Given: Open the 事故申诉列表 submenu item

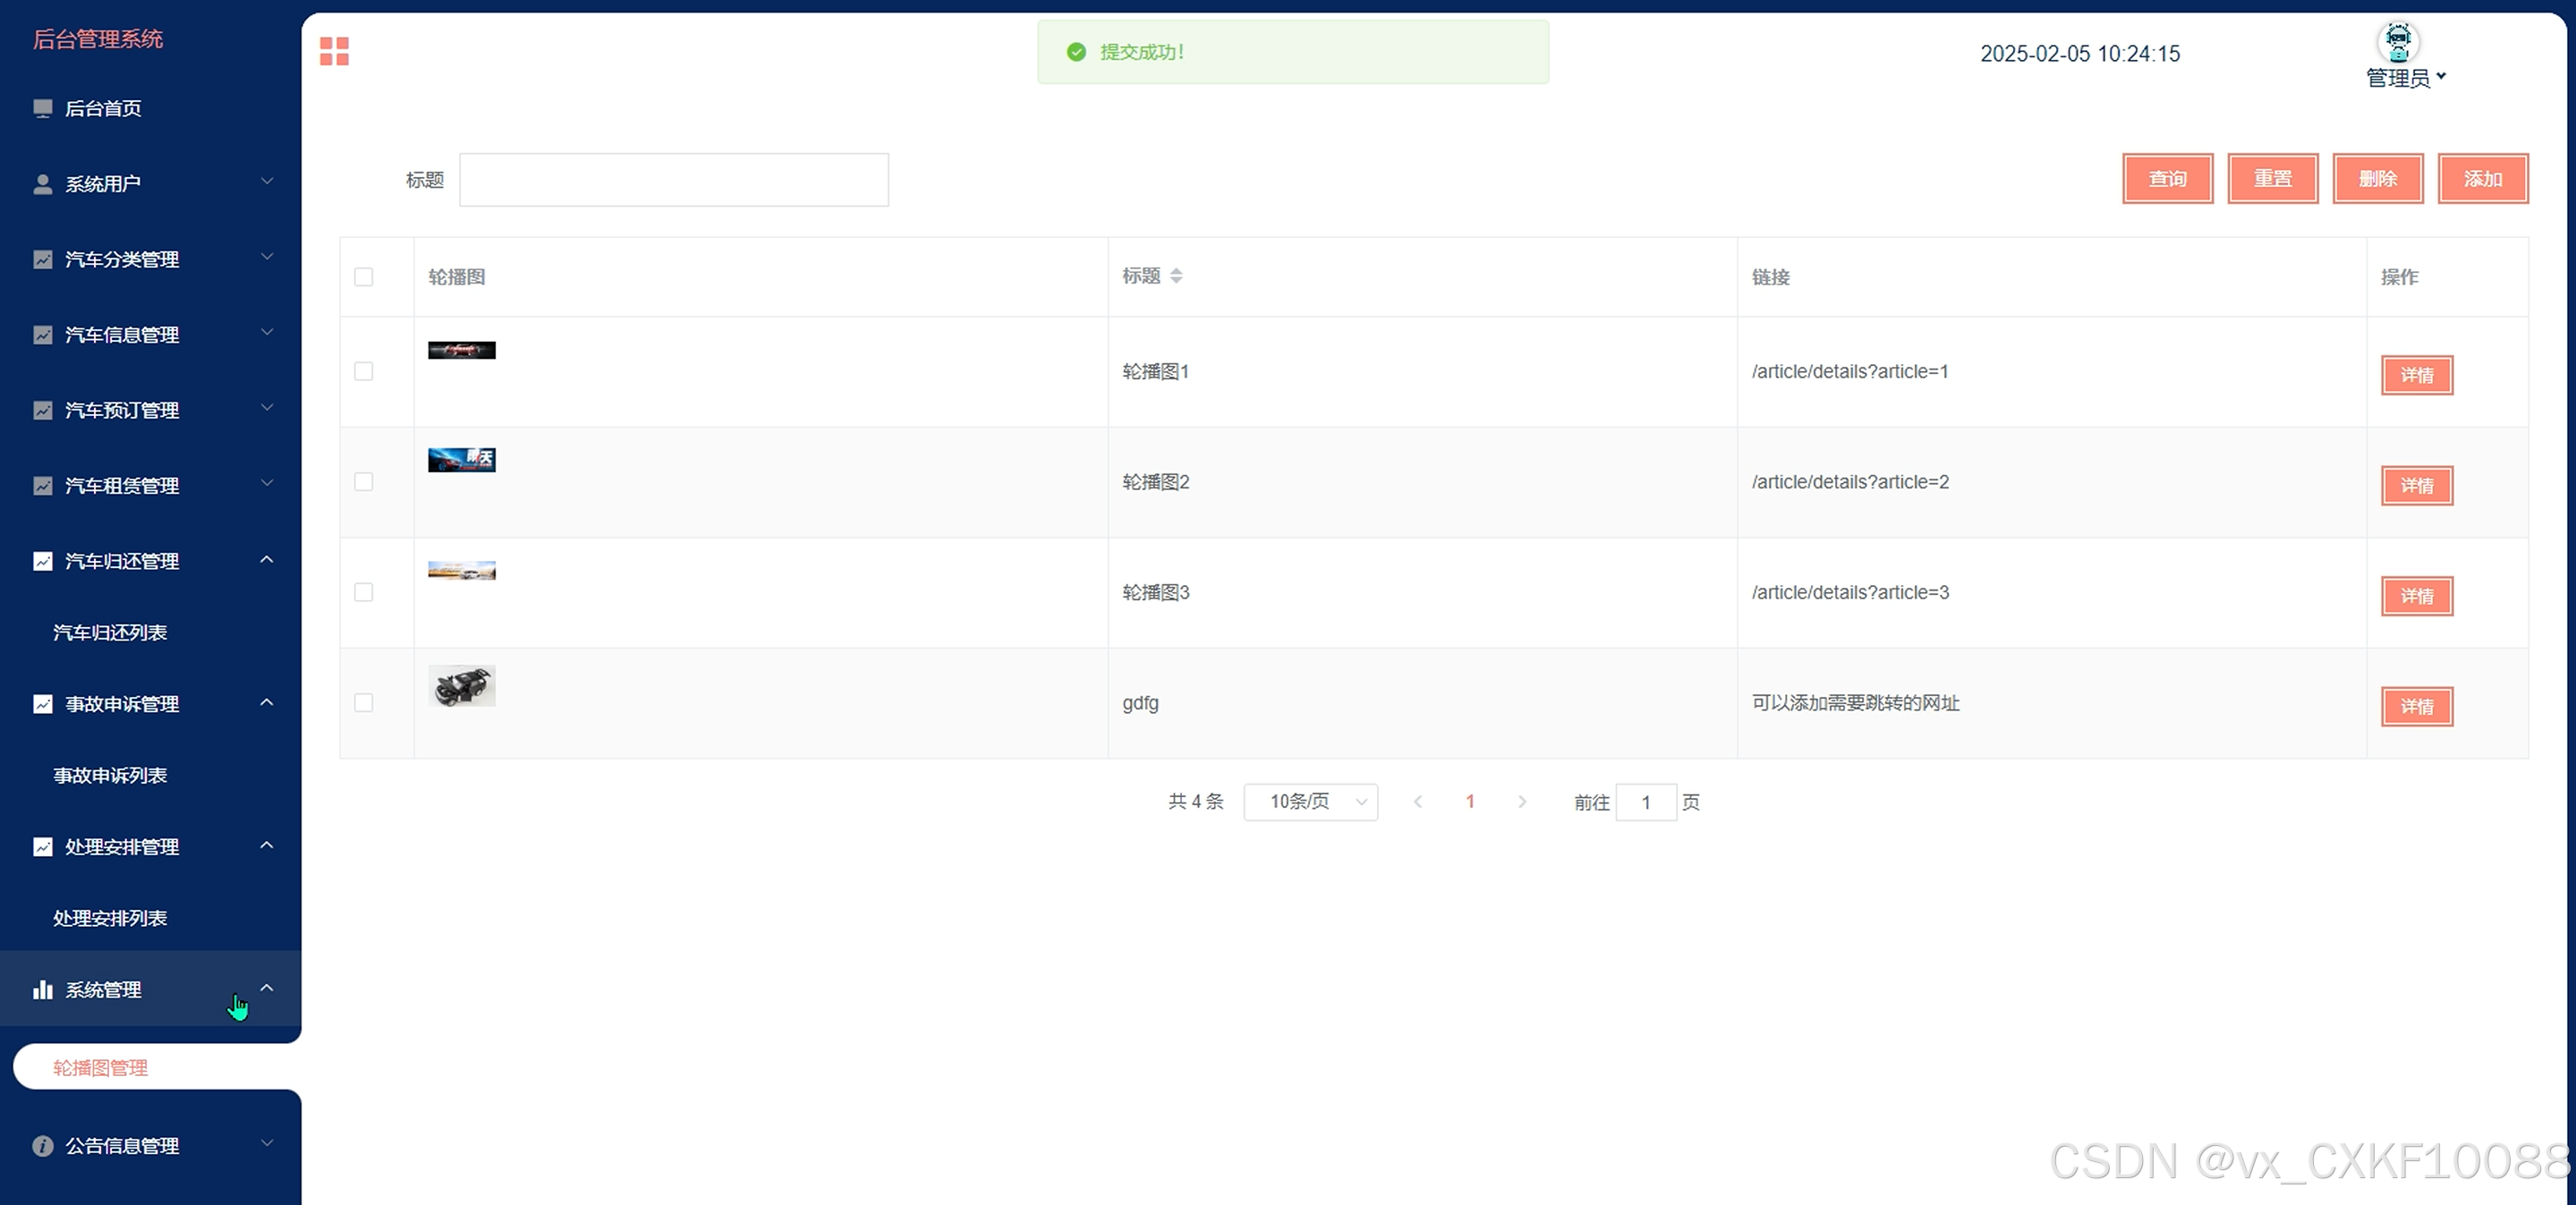Looking at the screenshot, I should pyautogui.click(x=110, y=776).
